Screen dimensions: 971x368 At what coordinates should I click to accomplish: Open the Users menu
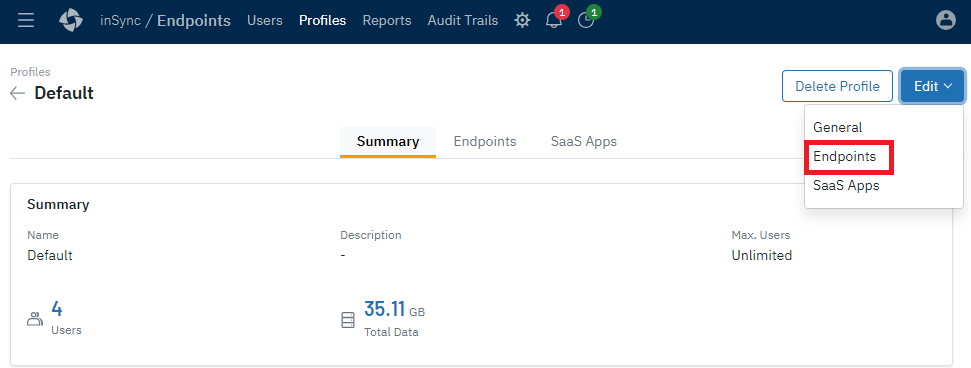point(264,20)
